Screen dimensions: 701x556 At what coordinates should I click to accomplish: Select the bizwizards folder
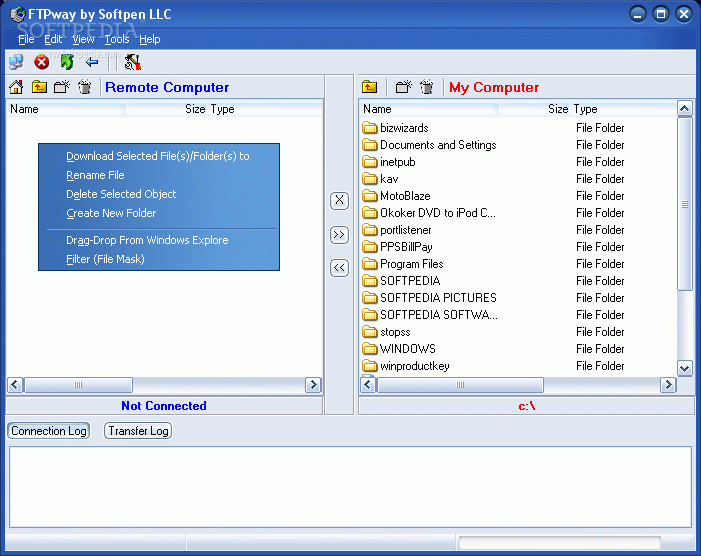[x=395, y=128]
